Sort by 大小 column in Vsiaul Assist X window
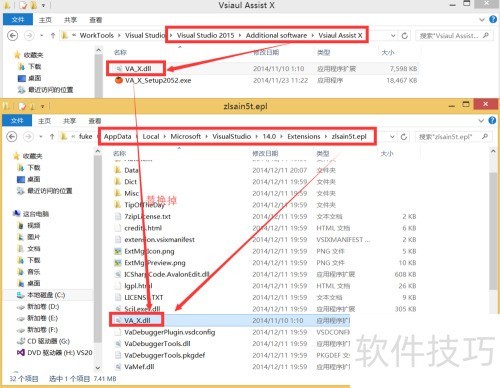Viewport: 500px width, 388px height. (x=388, y=52)
